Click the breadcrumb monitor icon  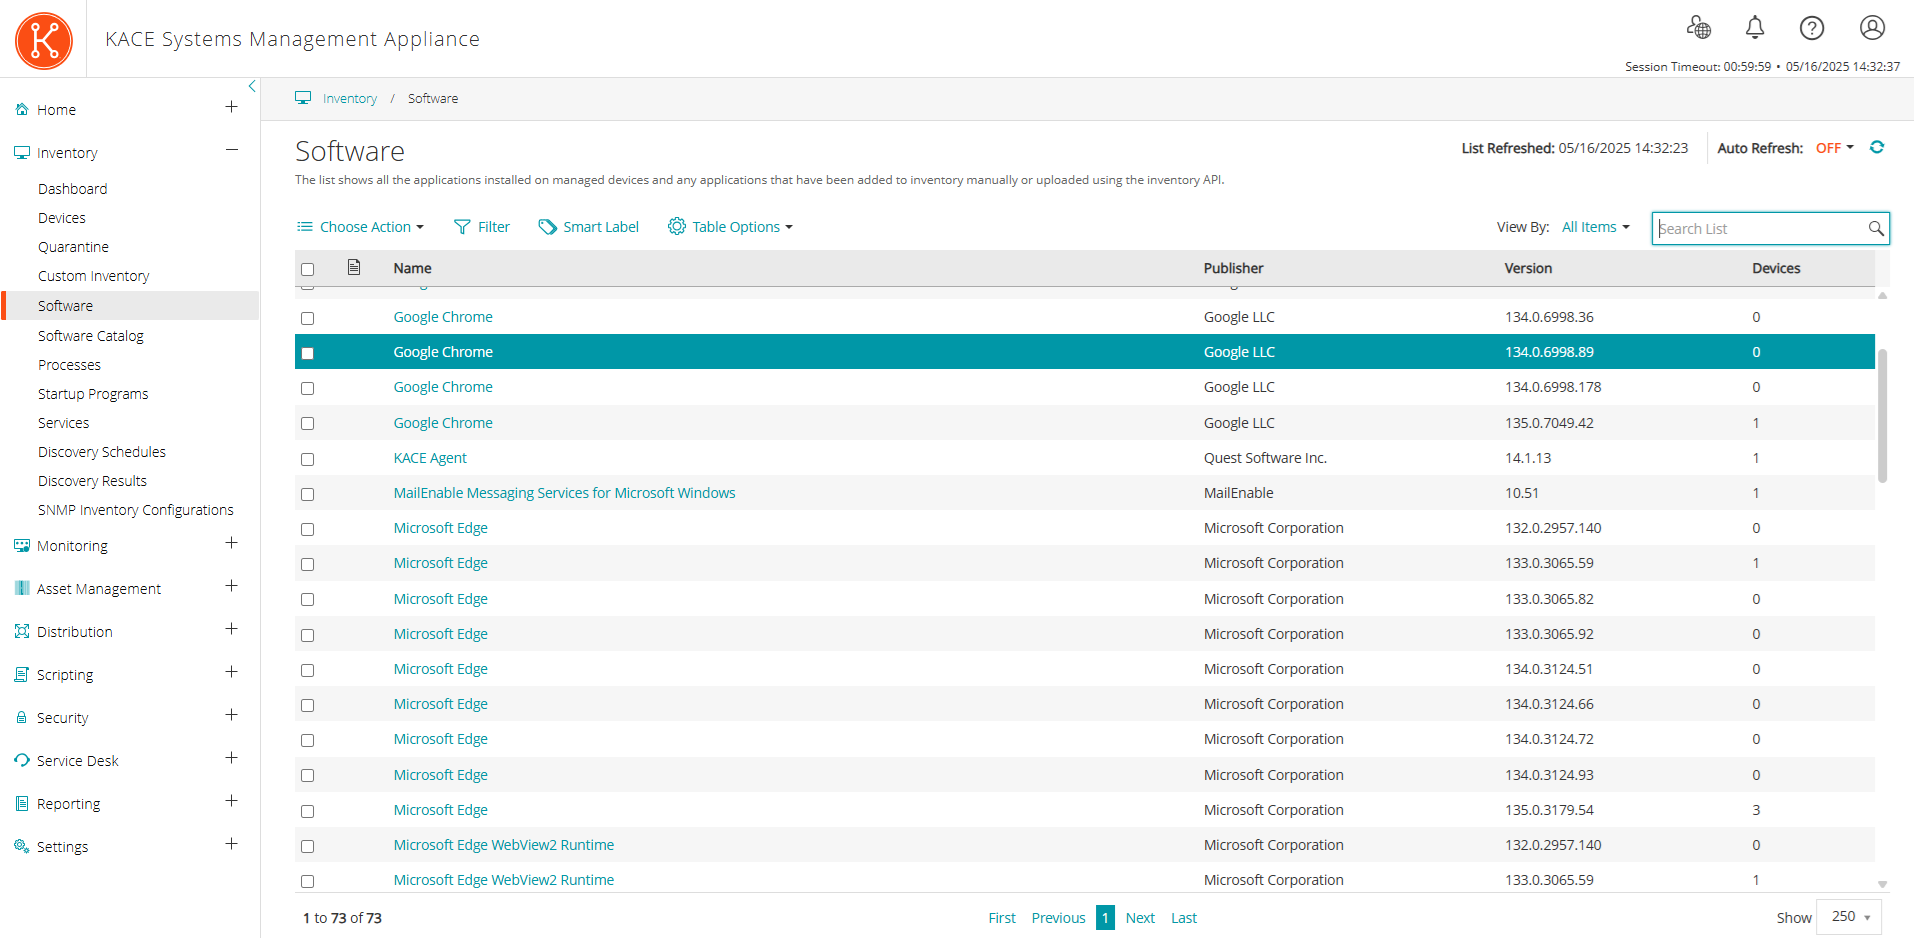click(303, 98)
